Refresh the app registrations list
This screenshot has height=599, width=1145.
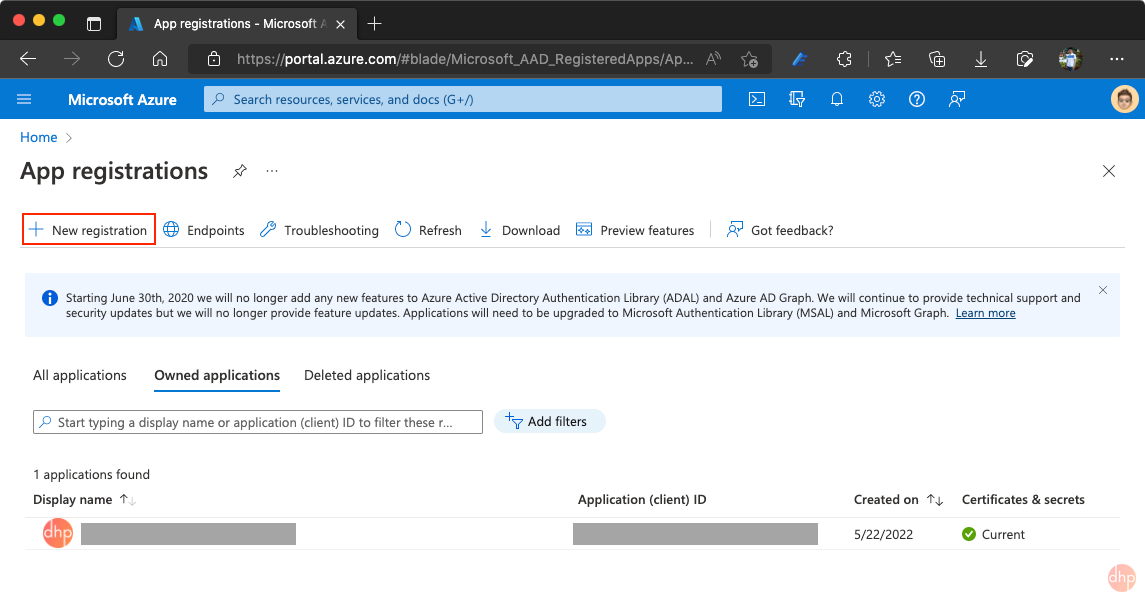coord(428,230)
